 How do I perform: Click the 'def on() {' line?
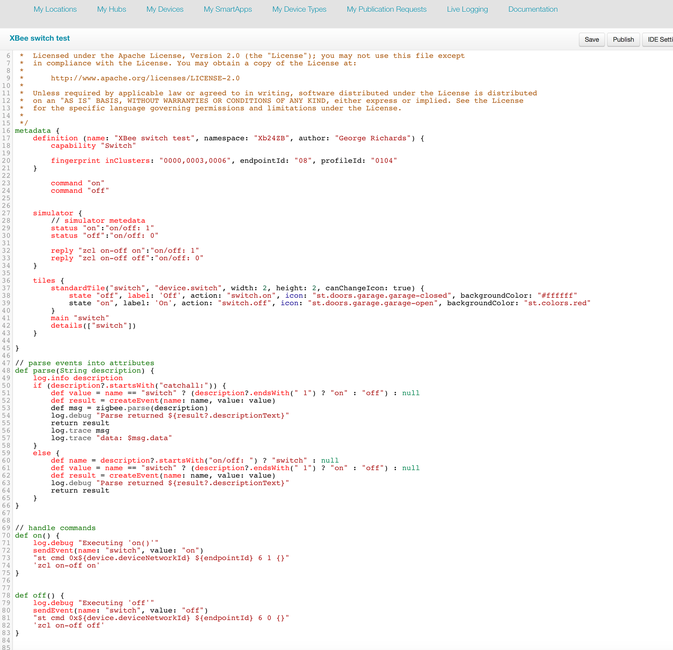click(x=37, y=536)
